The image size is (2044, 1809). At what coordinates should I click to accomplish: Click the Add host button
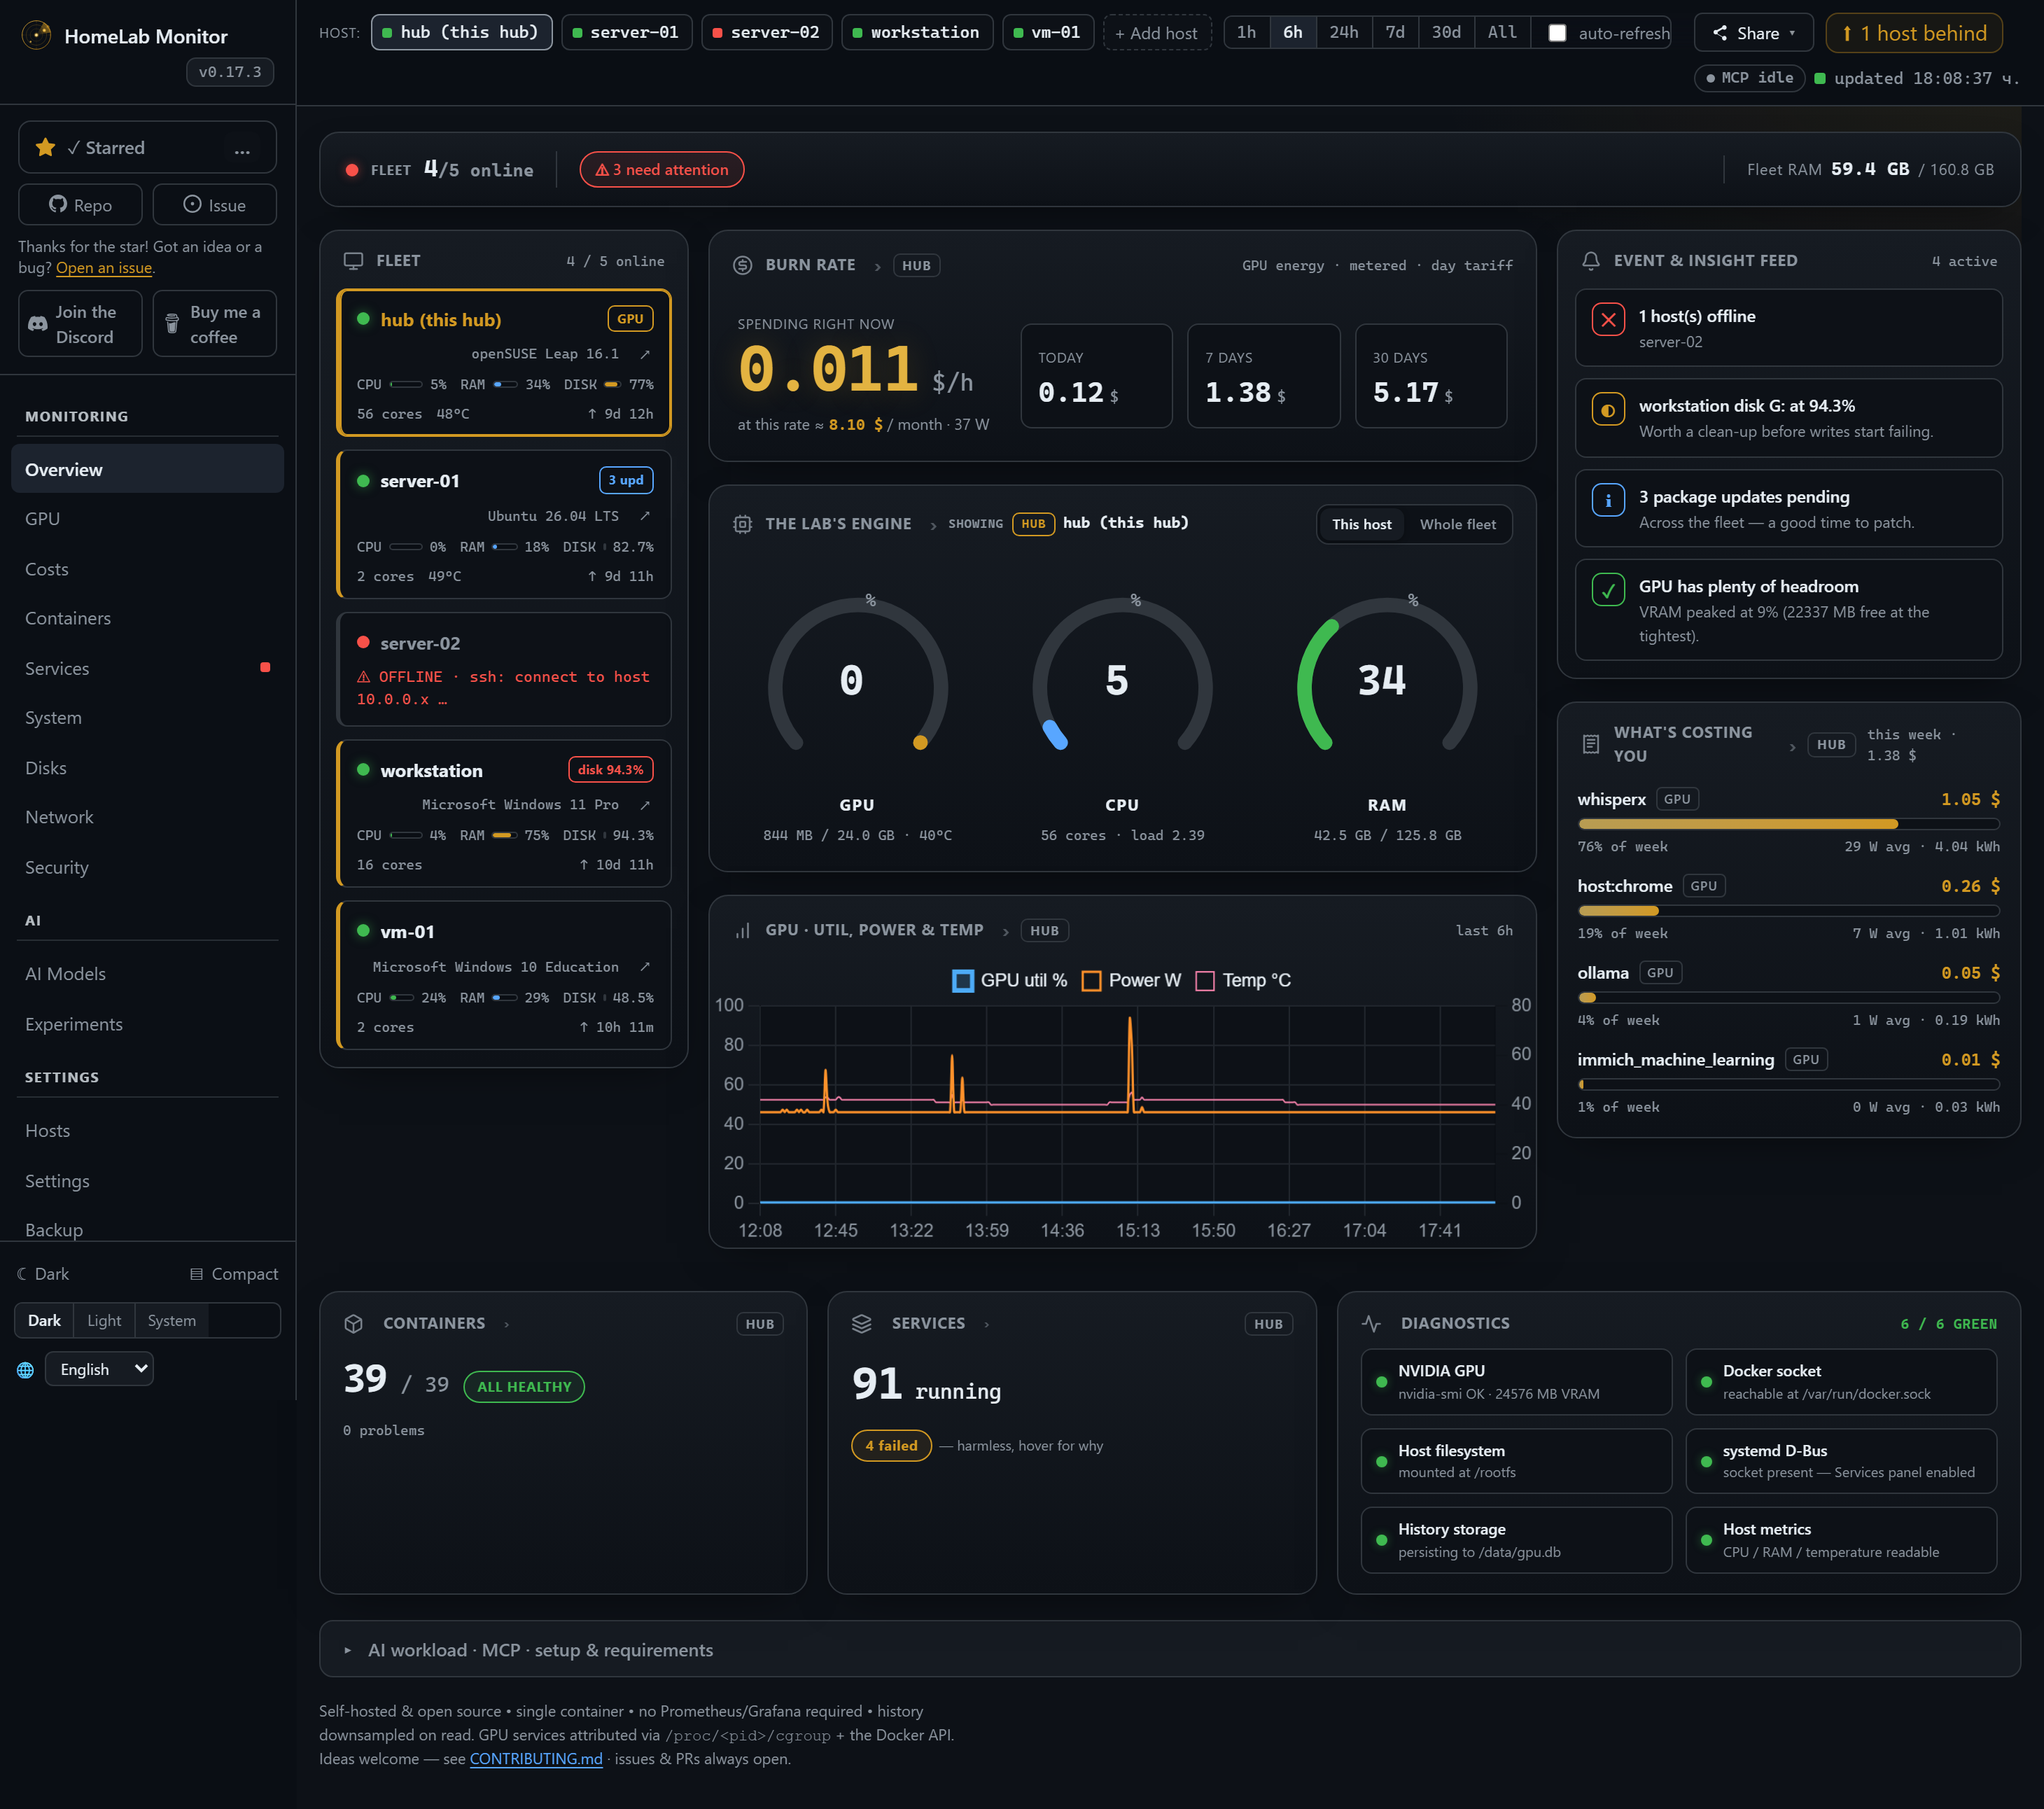click(1157, 33)
